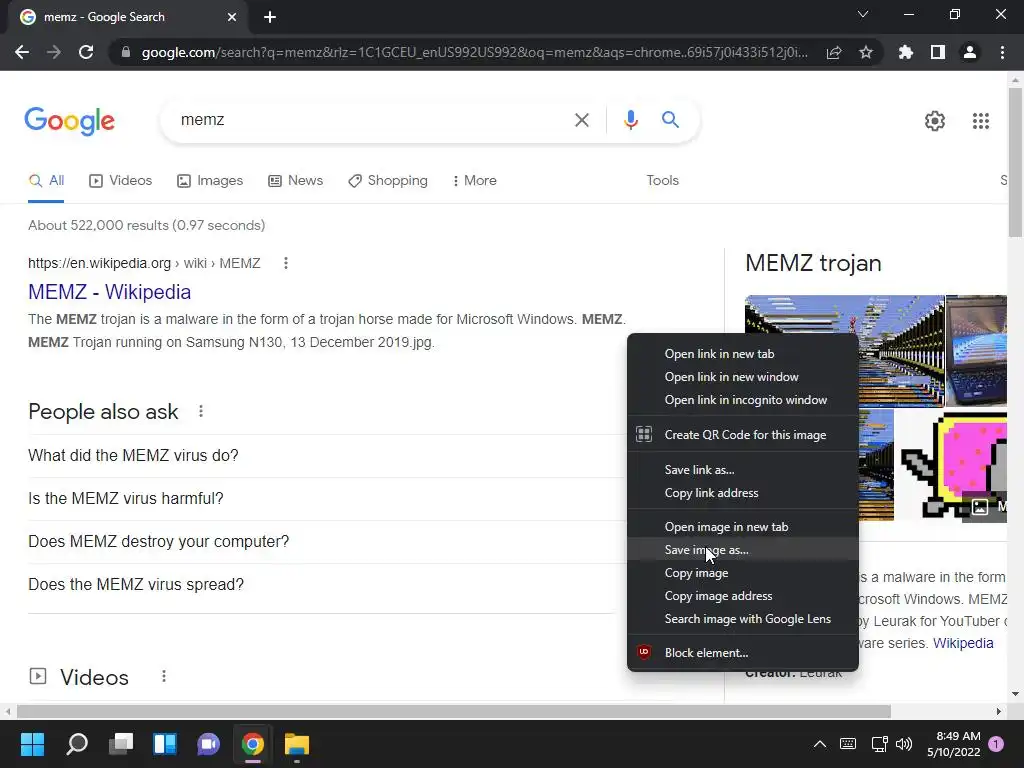Select Save image as...

743,550
